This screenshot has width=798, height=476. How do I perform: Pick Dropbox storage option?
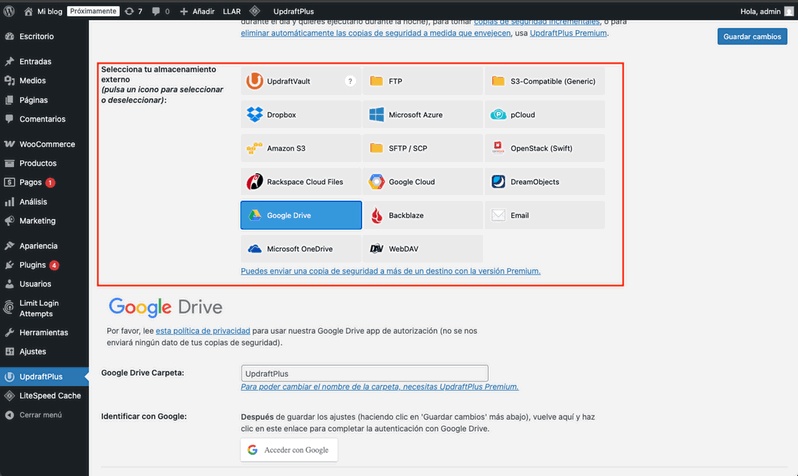pos(301,115)
